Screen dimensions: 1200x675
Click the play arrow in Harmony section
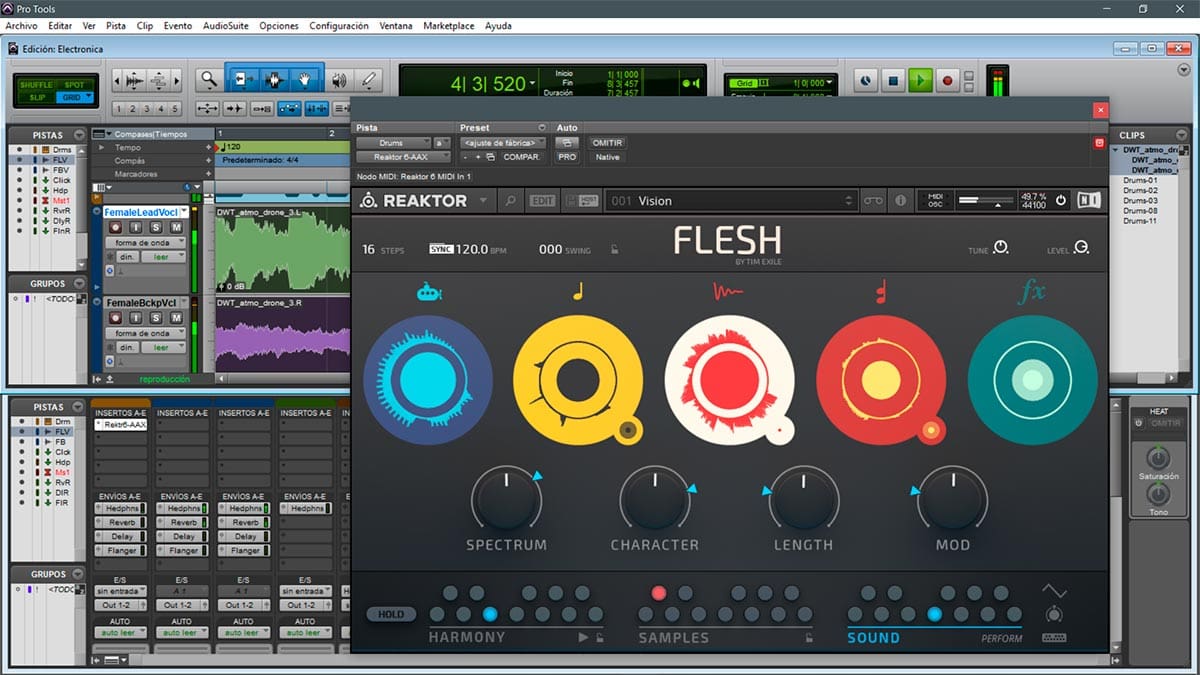583,637
